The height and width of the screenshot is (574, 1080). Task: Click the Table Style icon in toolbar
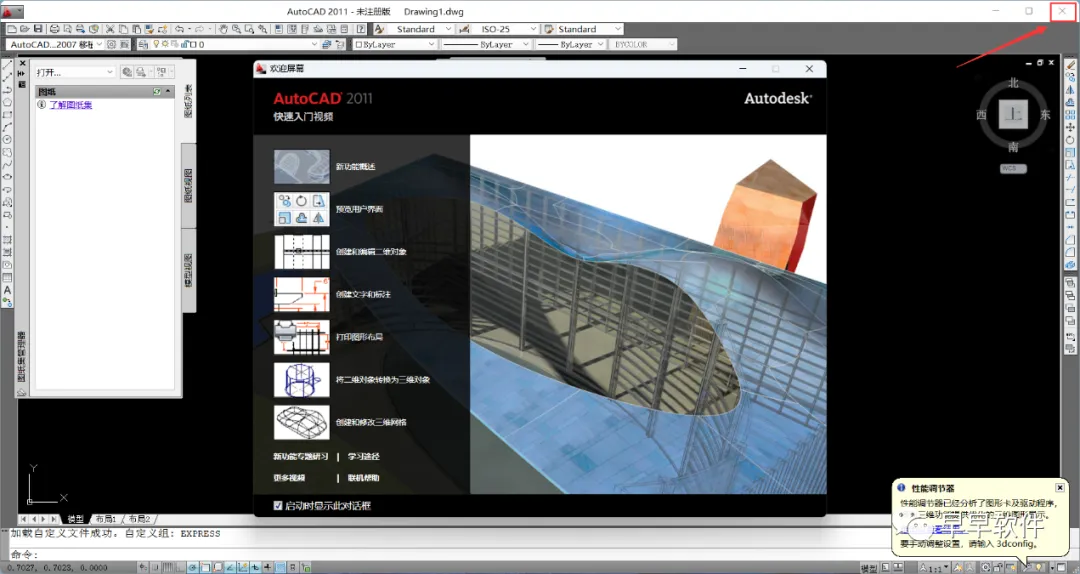point(549,29)
